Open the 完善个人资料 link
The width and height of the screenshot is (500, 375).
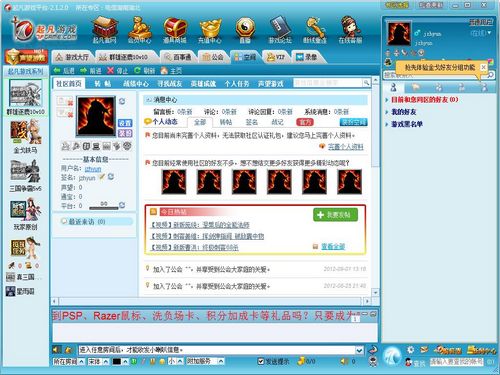[346, 146]
